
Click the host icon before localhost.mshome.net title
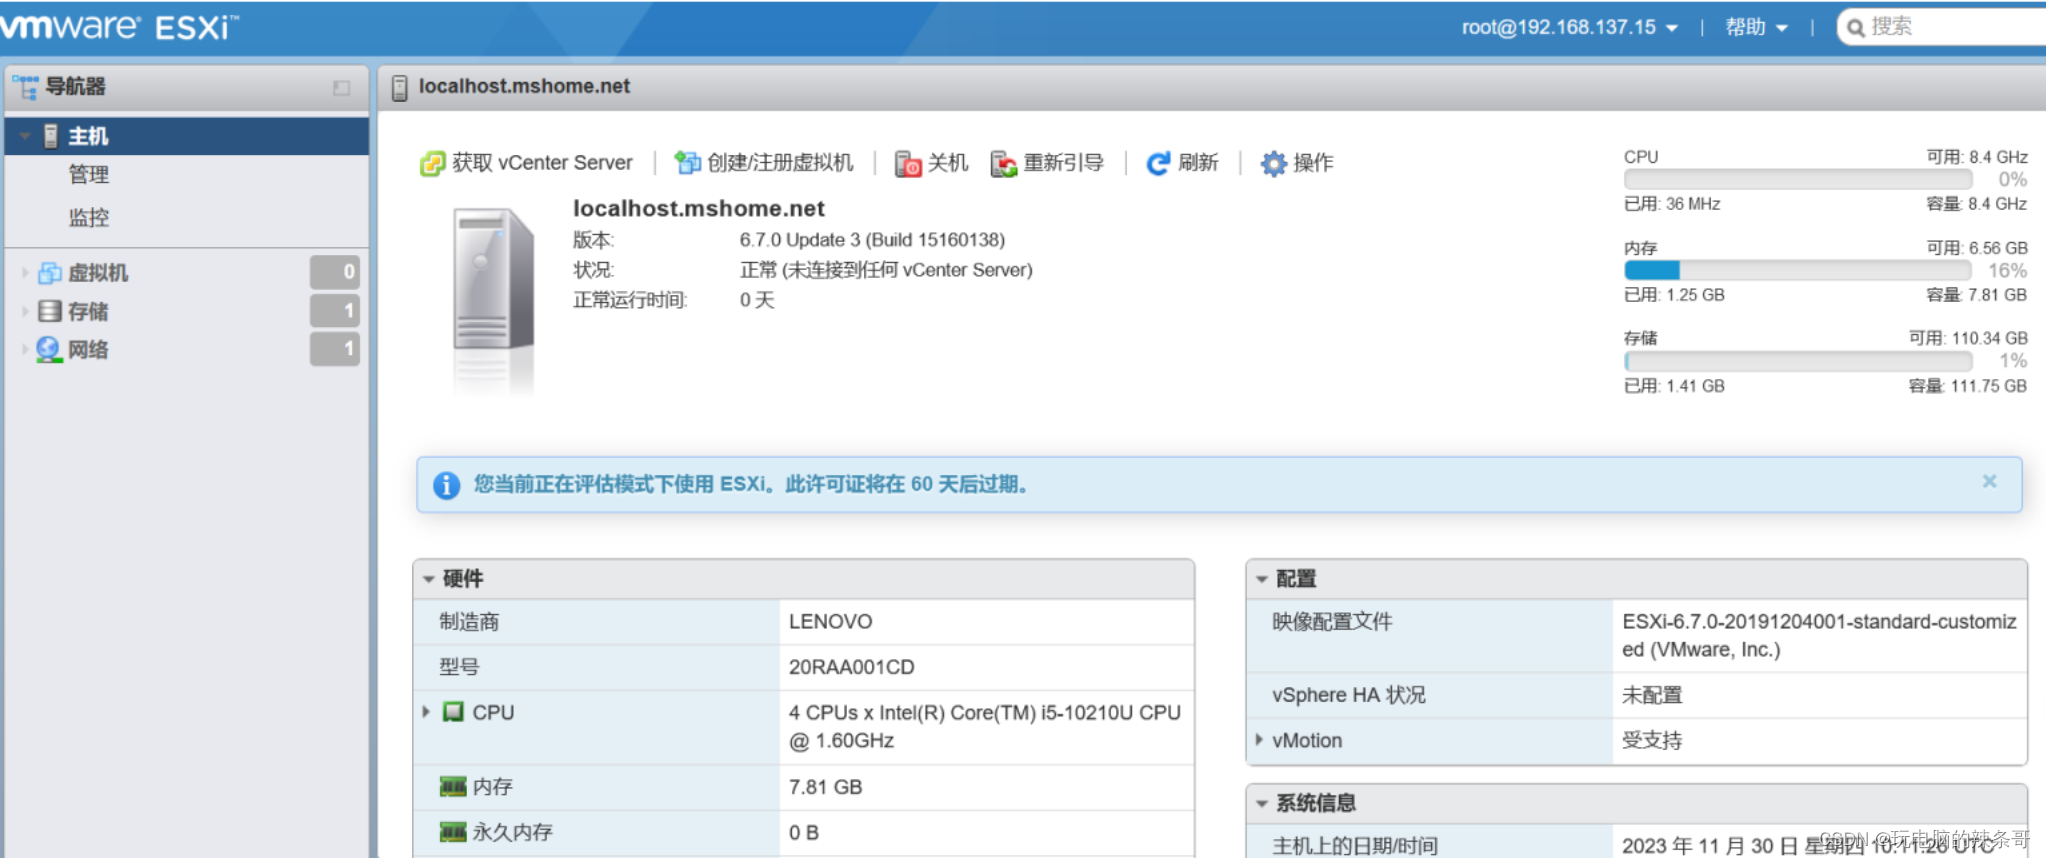(399, 88)
